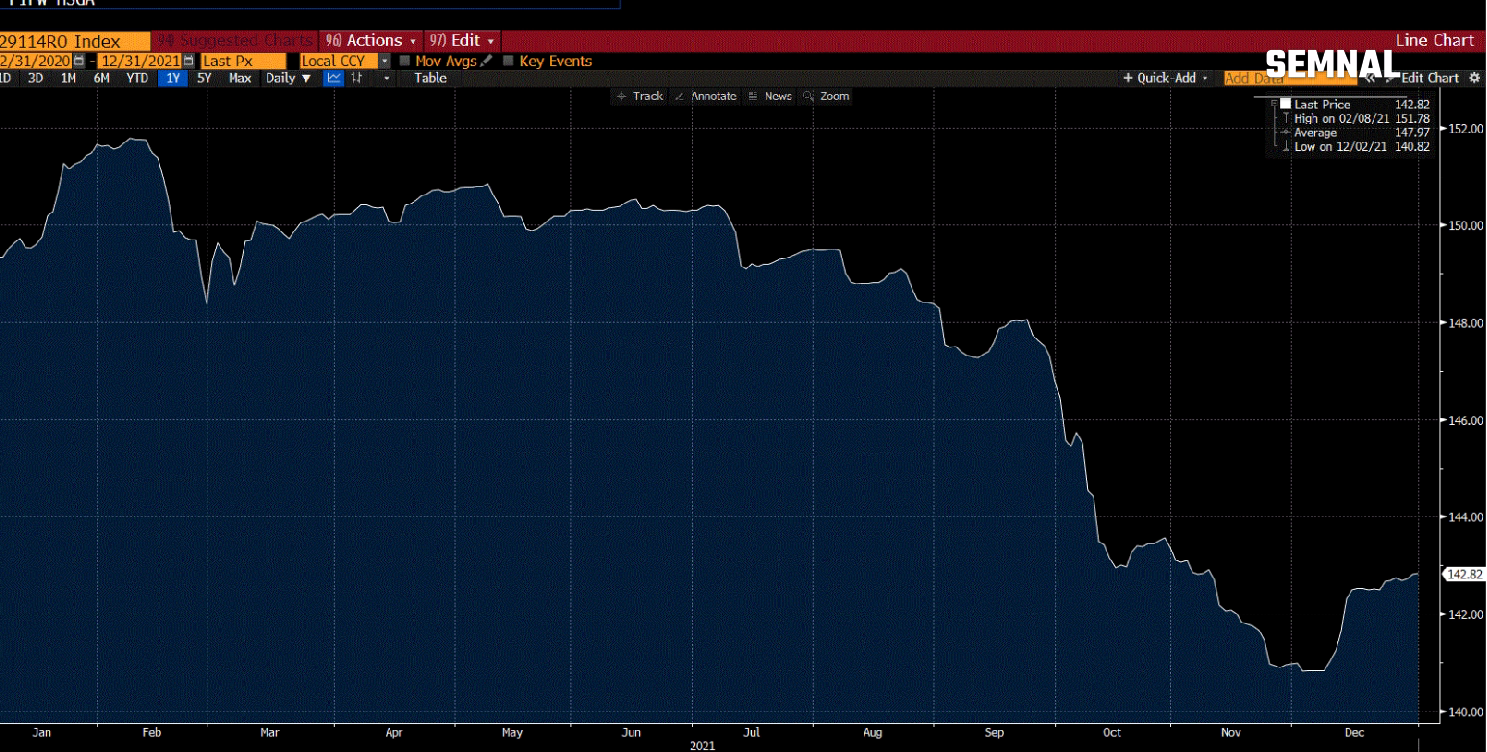Change the Daily periodicity dropdown
The height and width of the screenshot is (752, 1487).
288,78
